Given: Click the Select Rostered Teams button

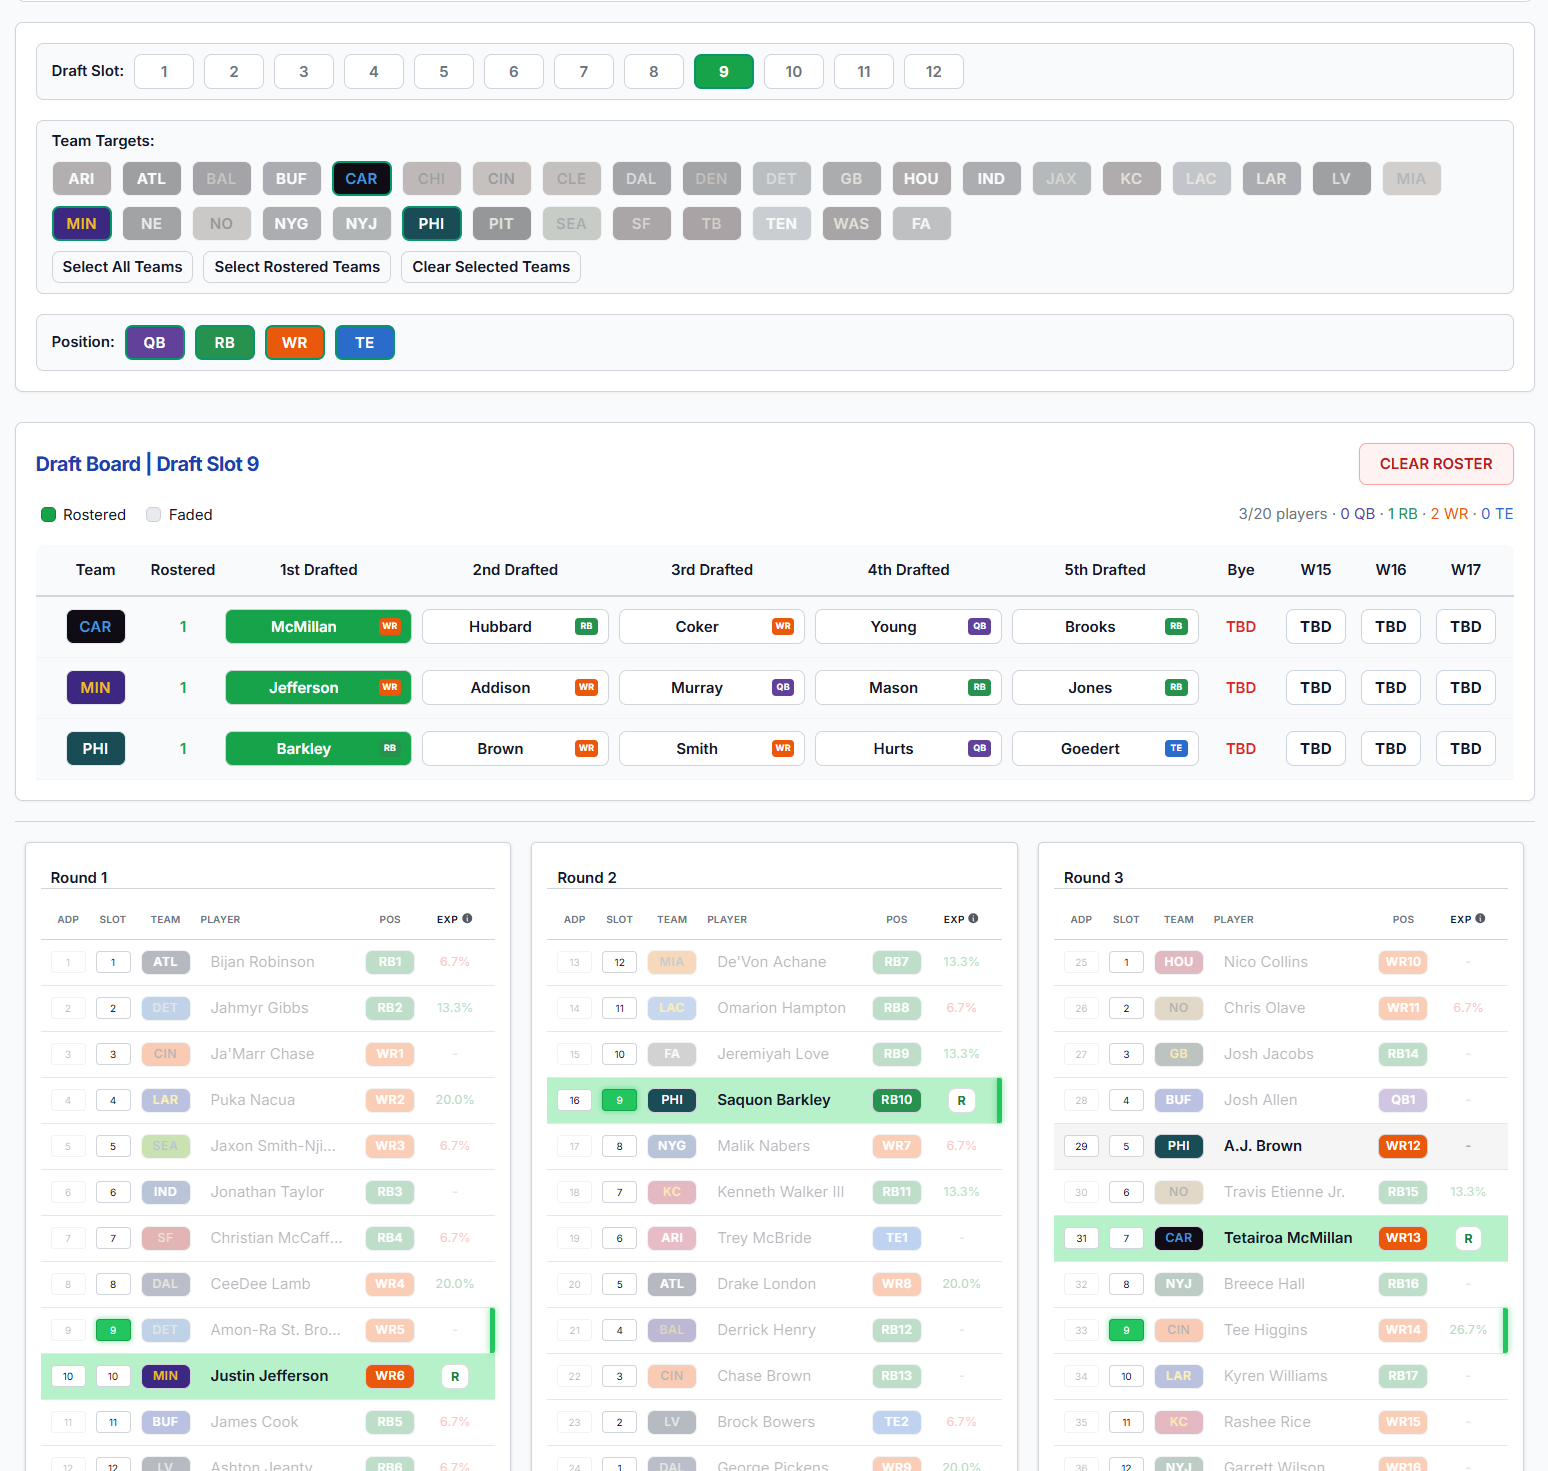Looking at the screenshot, I should (296, 267).
